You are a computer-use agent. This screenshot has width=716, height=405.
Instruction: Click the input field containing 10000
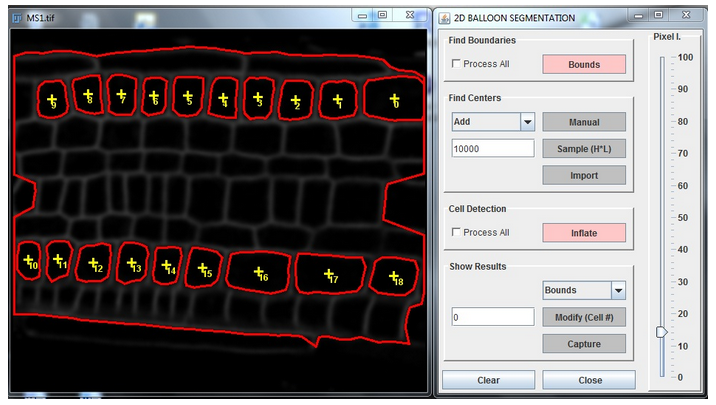pyautogui.click(x=493, y=148)
